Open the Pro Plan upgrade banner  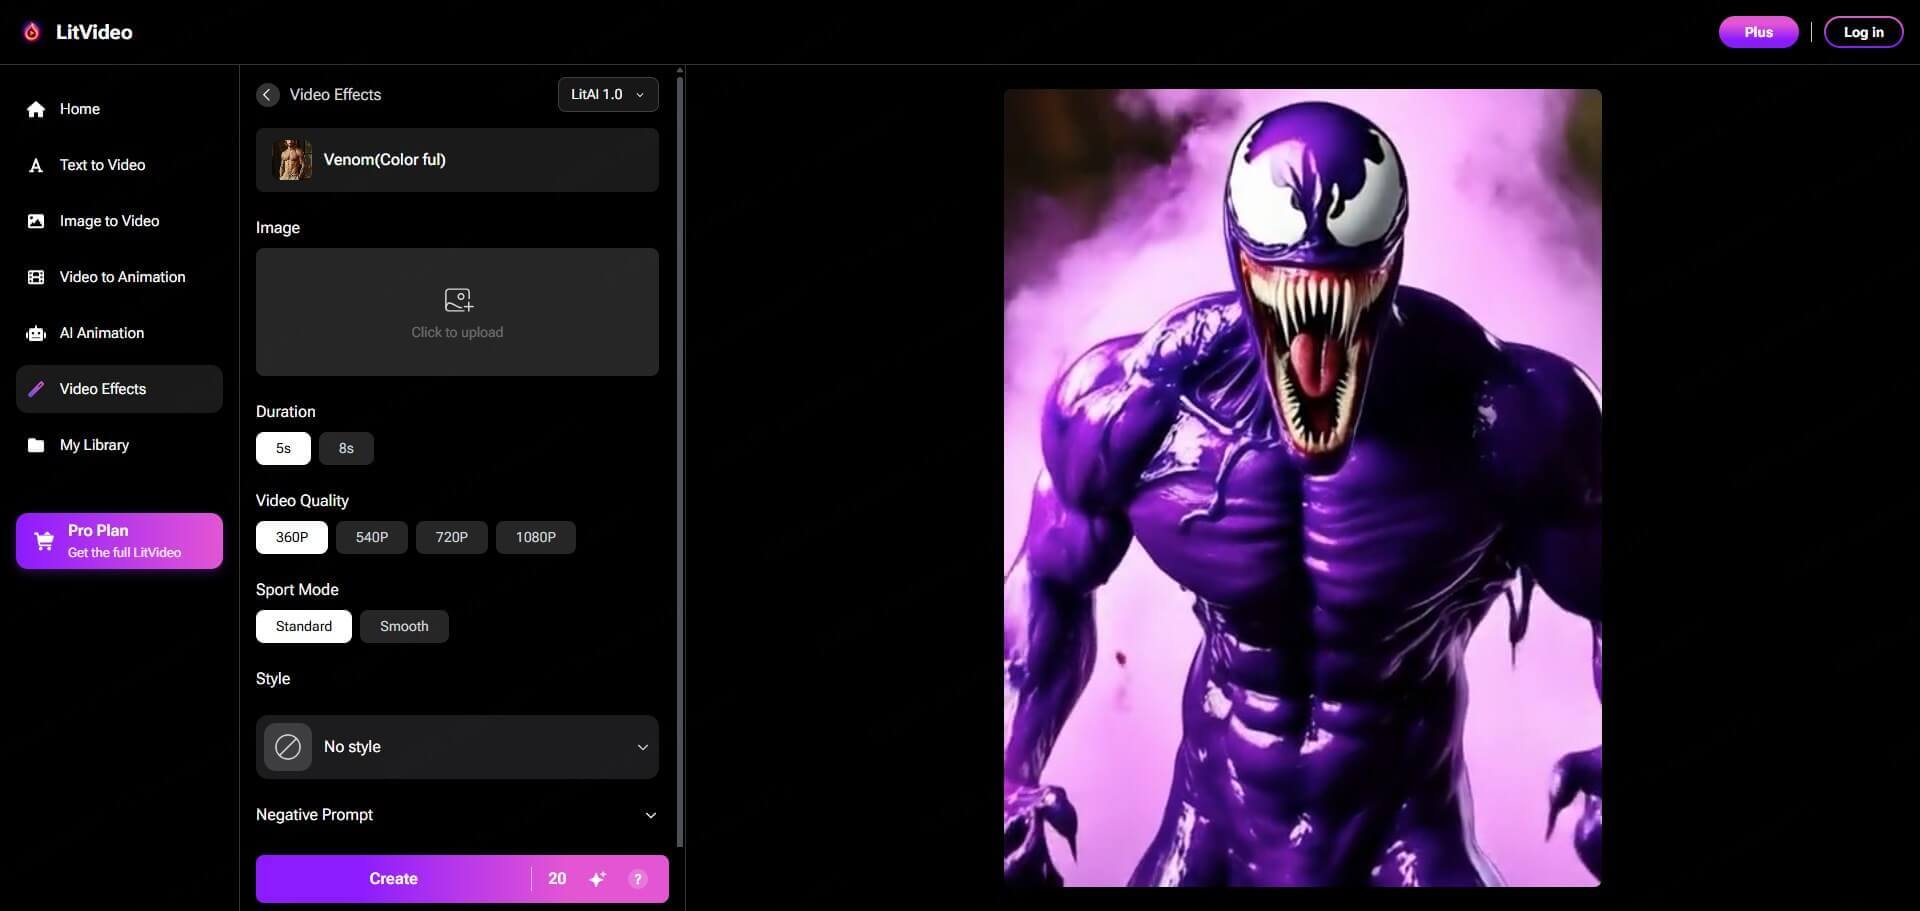click(x=119, y=540)
